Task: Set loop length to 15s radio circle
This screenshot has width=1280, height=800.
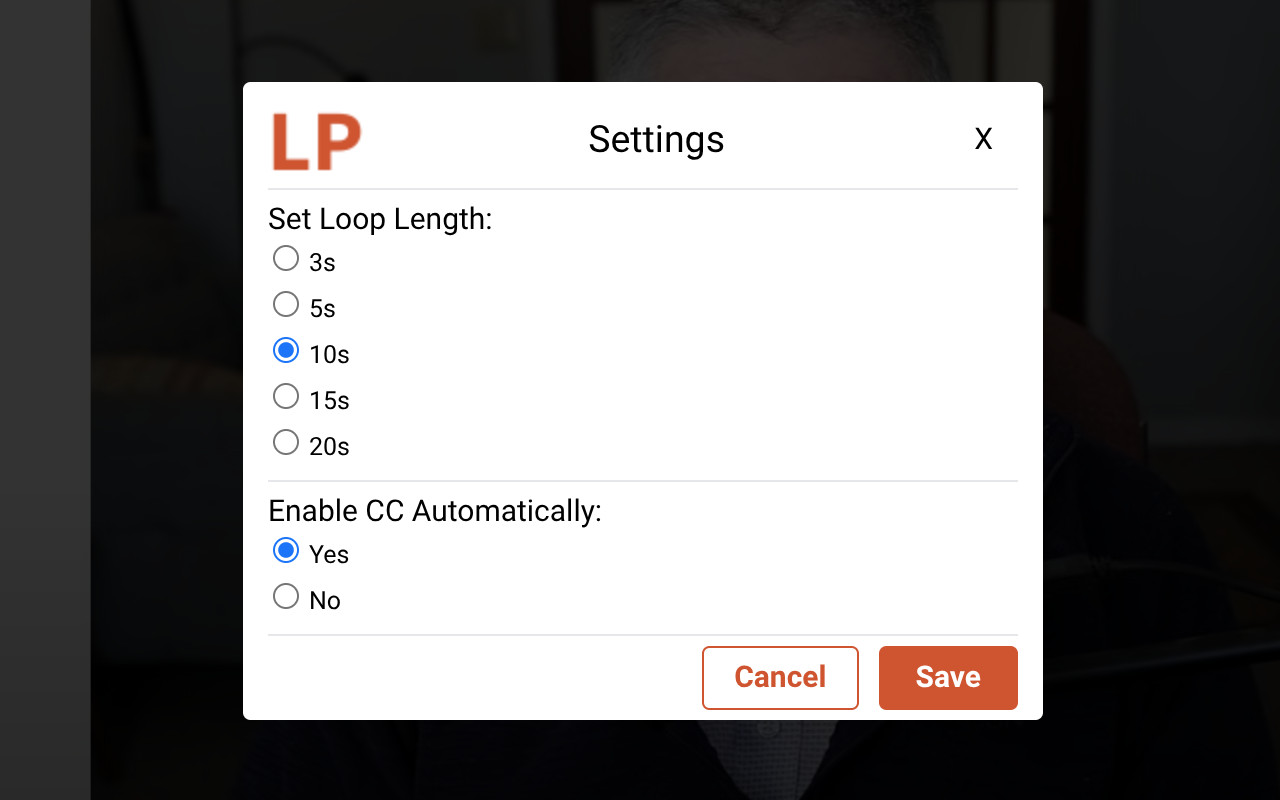Action: [286, 396]
